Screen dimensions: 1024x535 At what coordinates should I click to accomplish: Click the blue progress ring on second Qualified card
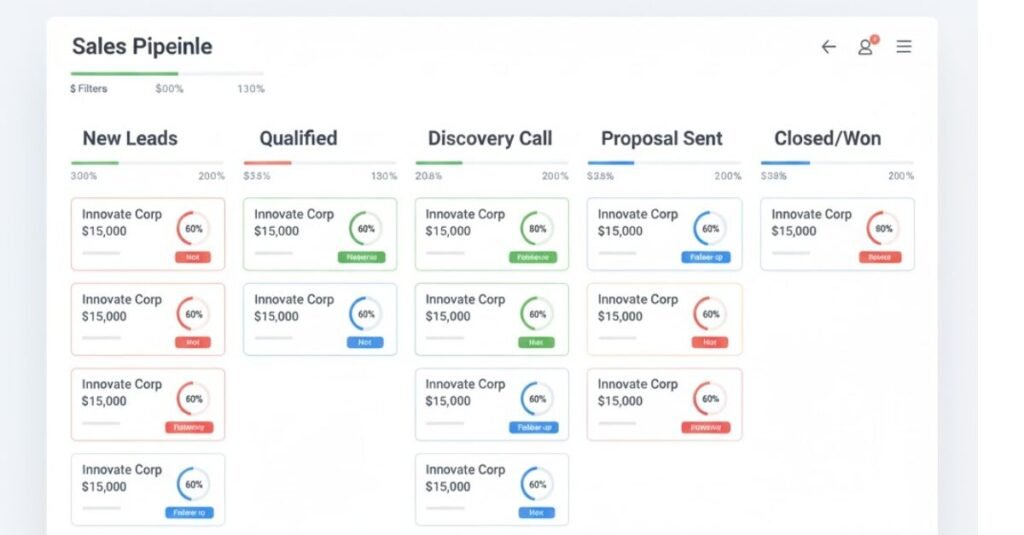[366, 314]
